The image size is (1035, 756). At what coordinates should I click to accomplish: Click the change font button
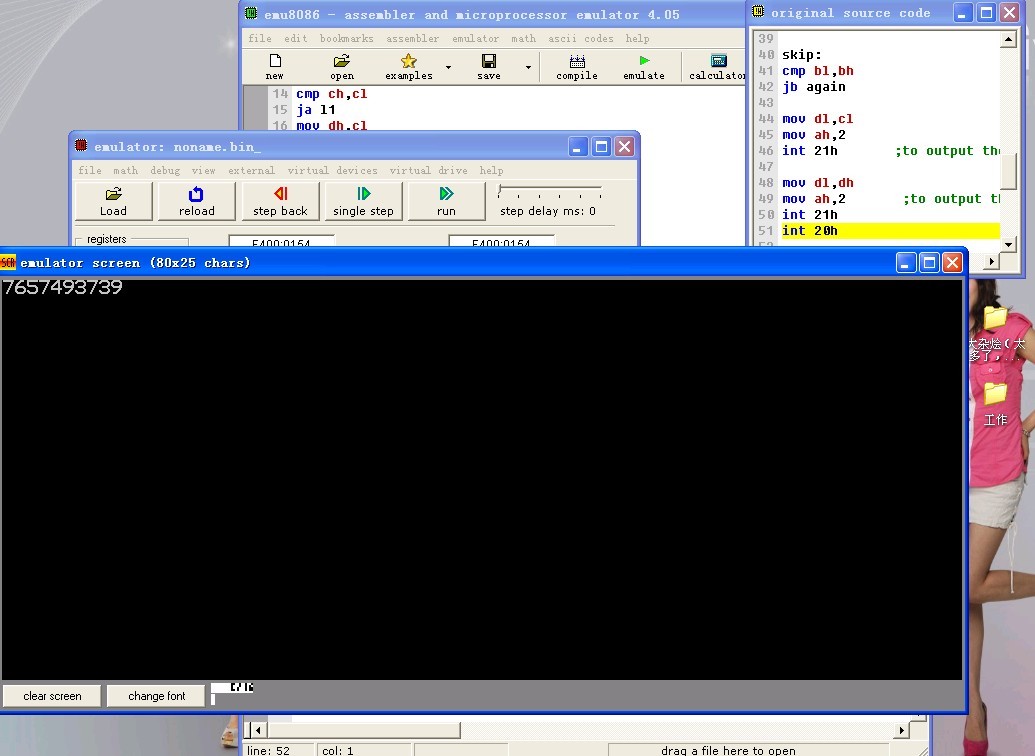pyautogui.click(x=157, y=696)
